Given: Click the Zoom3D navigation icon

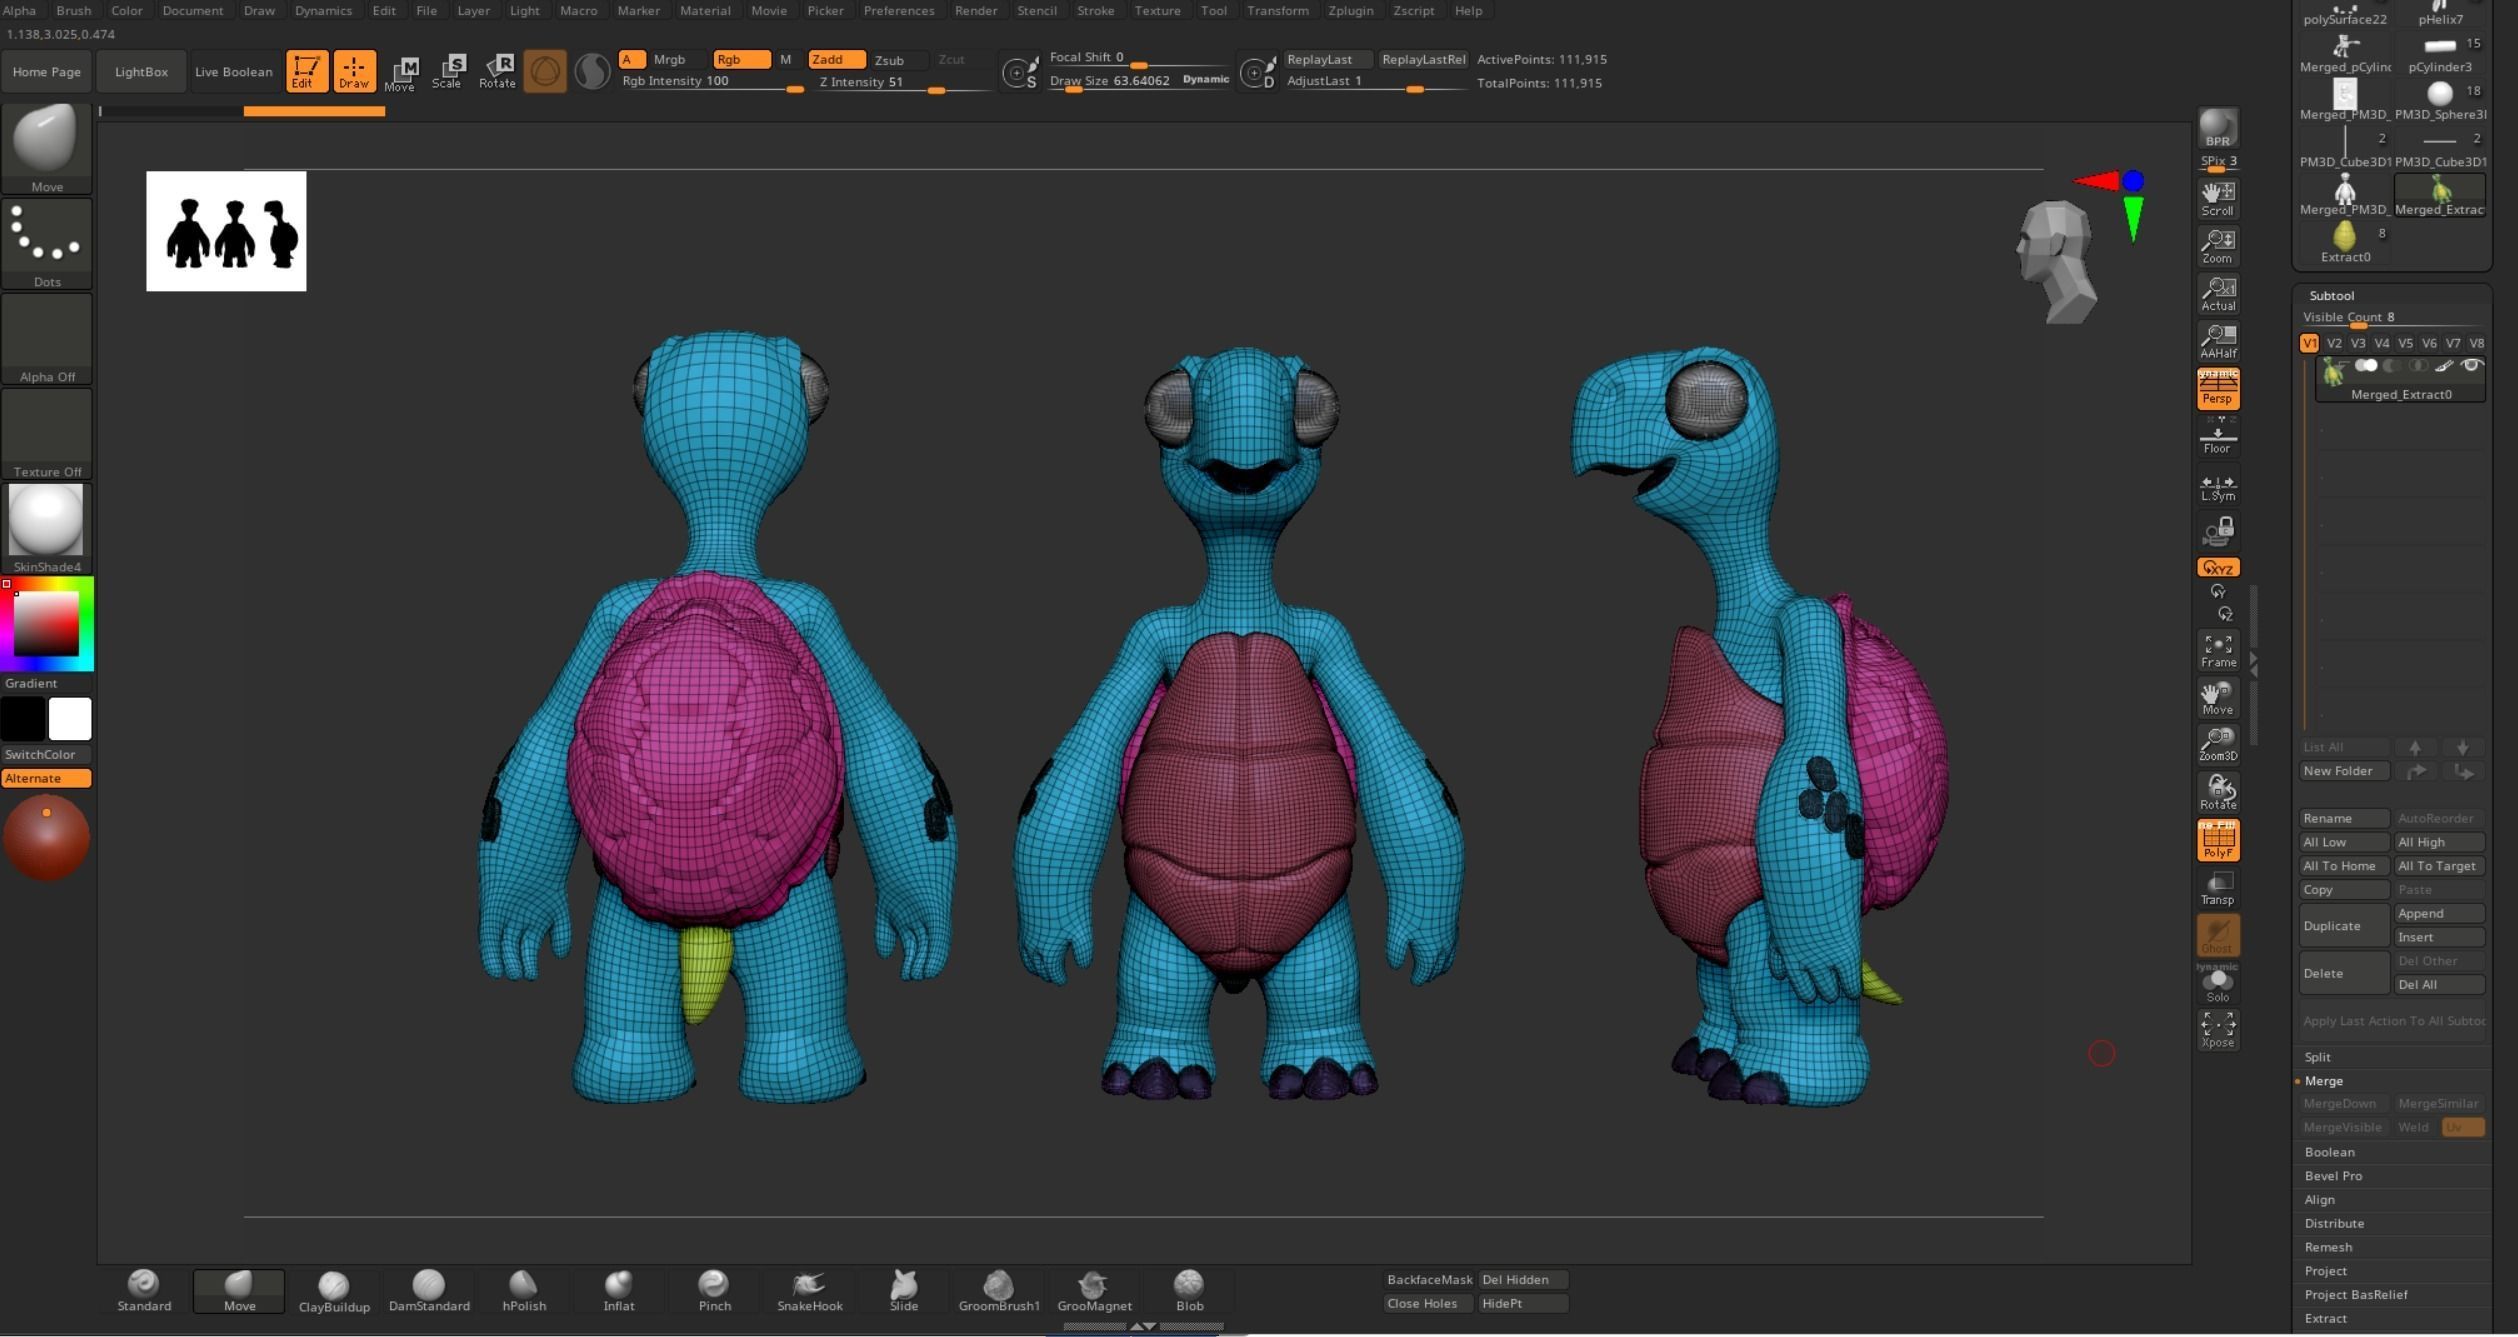Looking at the screenshot, I should tap(2217, 745).
